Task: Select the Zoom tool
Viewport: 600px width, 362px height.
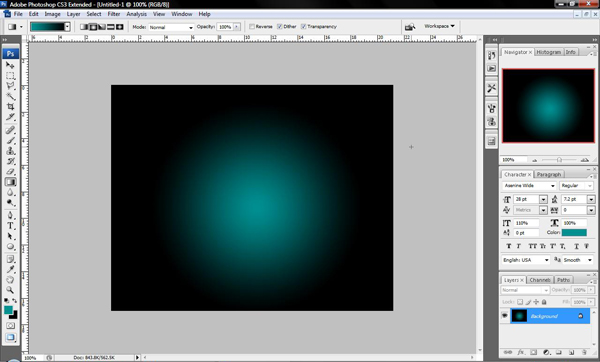Action: pos(10,290)
